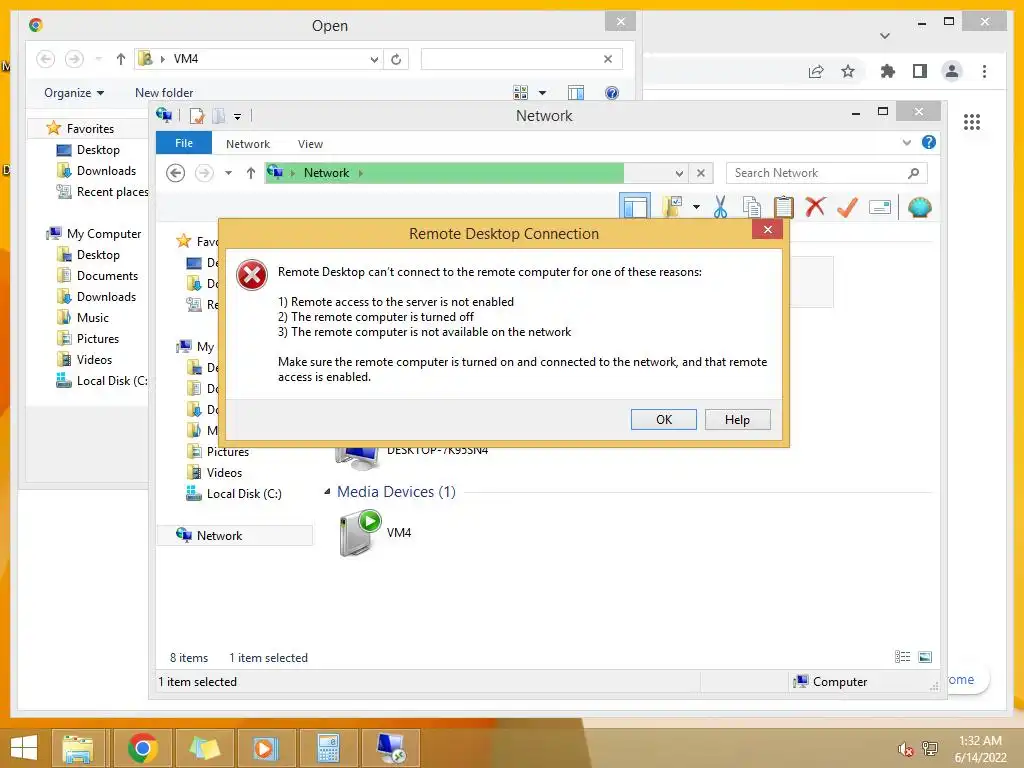Image resolution: width=1024 pixels, height=768 pixels.
Task: Click the teal shell icon in Network toolbar
Action: pos(920,207)
